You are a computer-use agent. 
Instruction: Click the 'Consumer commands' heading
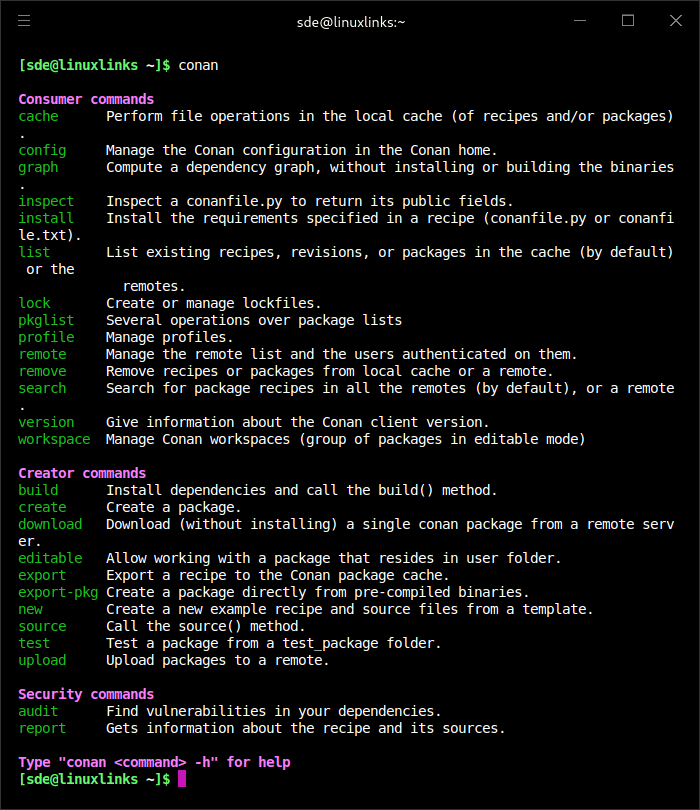tap(86, 99)
